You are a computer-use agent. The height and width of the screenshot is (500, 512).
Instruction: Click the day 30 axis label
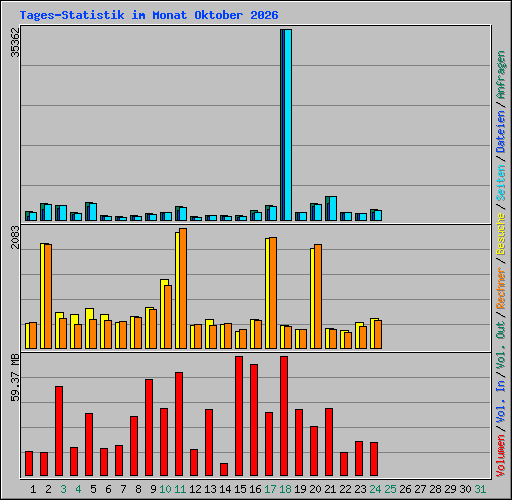pyautogui.click(x=465, y=489)
